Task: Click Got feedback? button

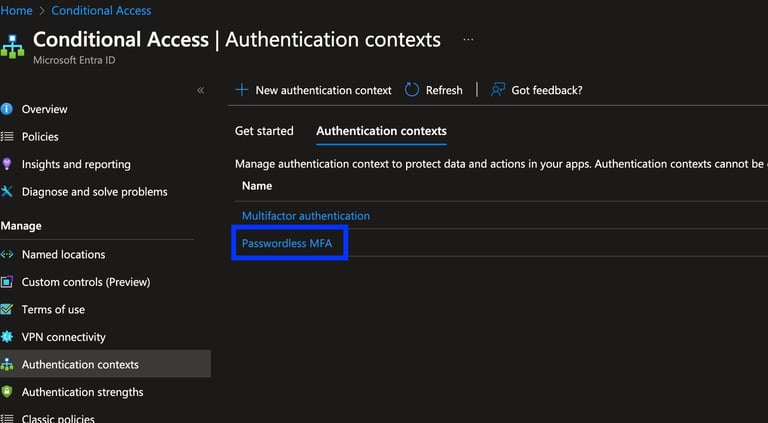Action: (x=536, y=90)
